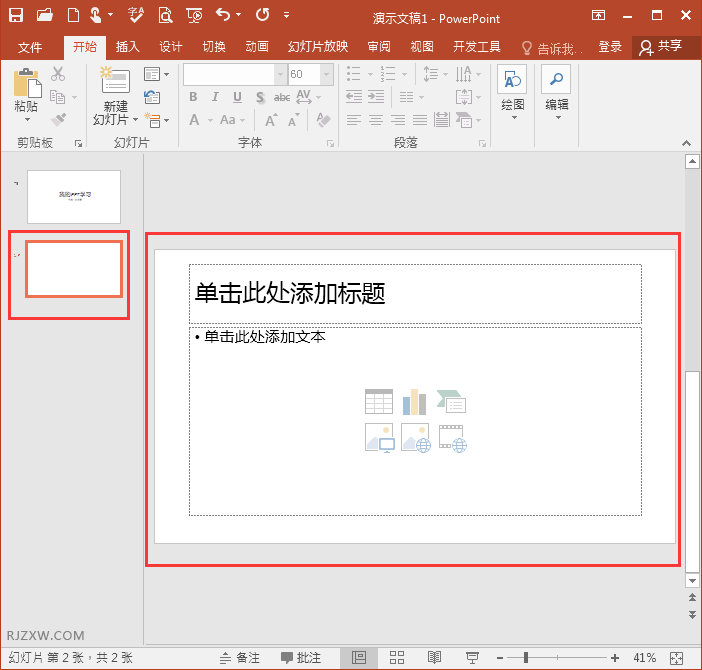Zoom out with the minus button
The width and height of the screenshot is (702, 670).
click(x=500, y=657)
